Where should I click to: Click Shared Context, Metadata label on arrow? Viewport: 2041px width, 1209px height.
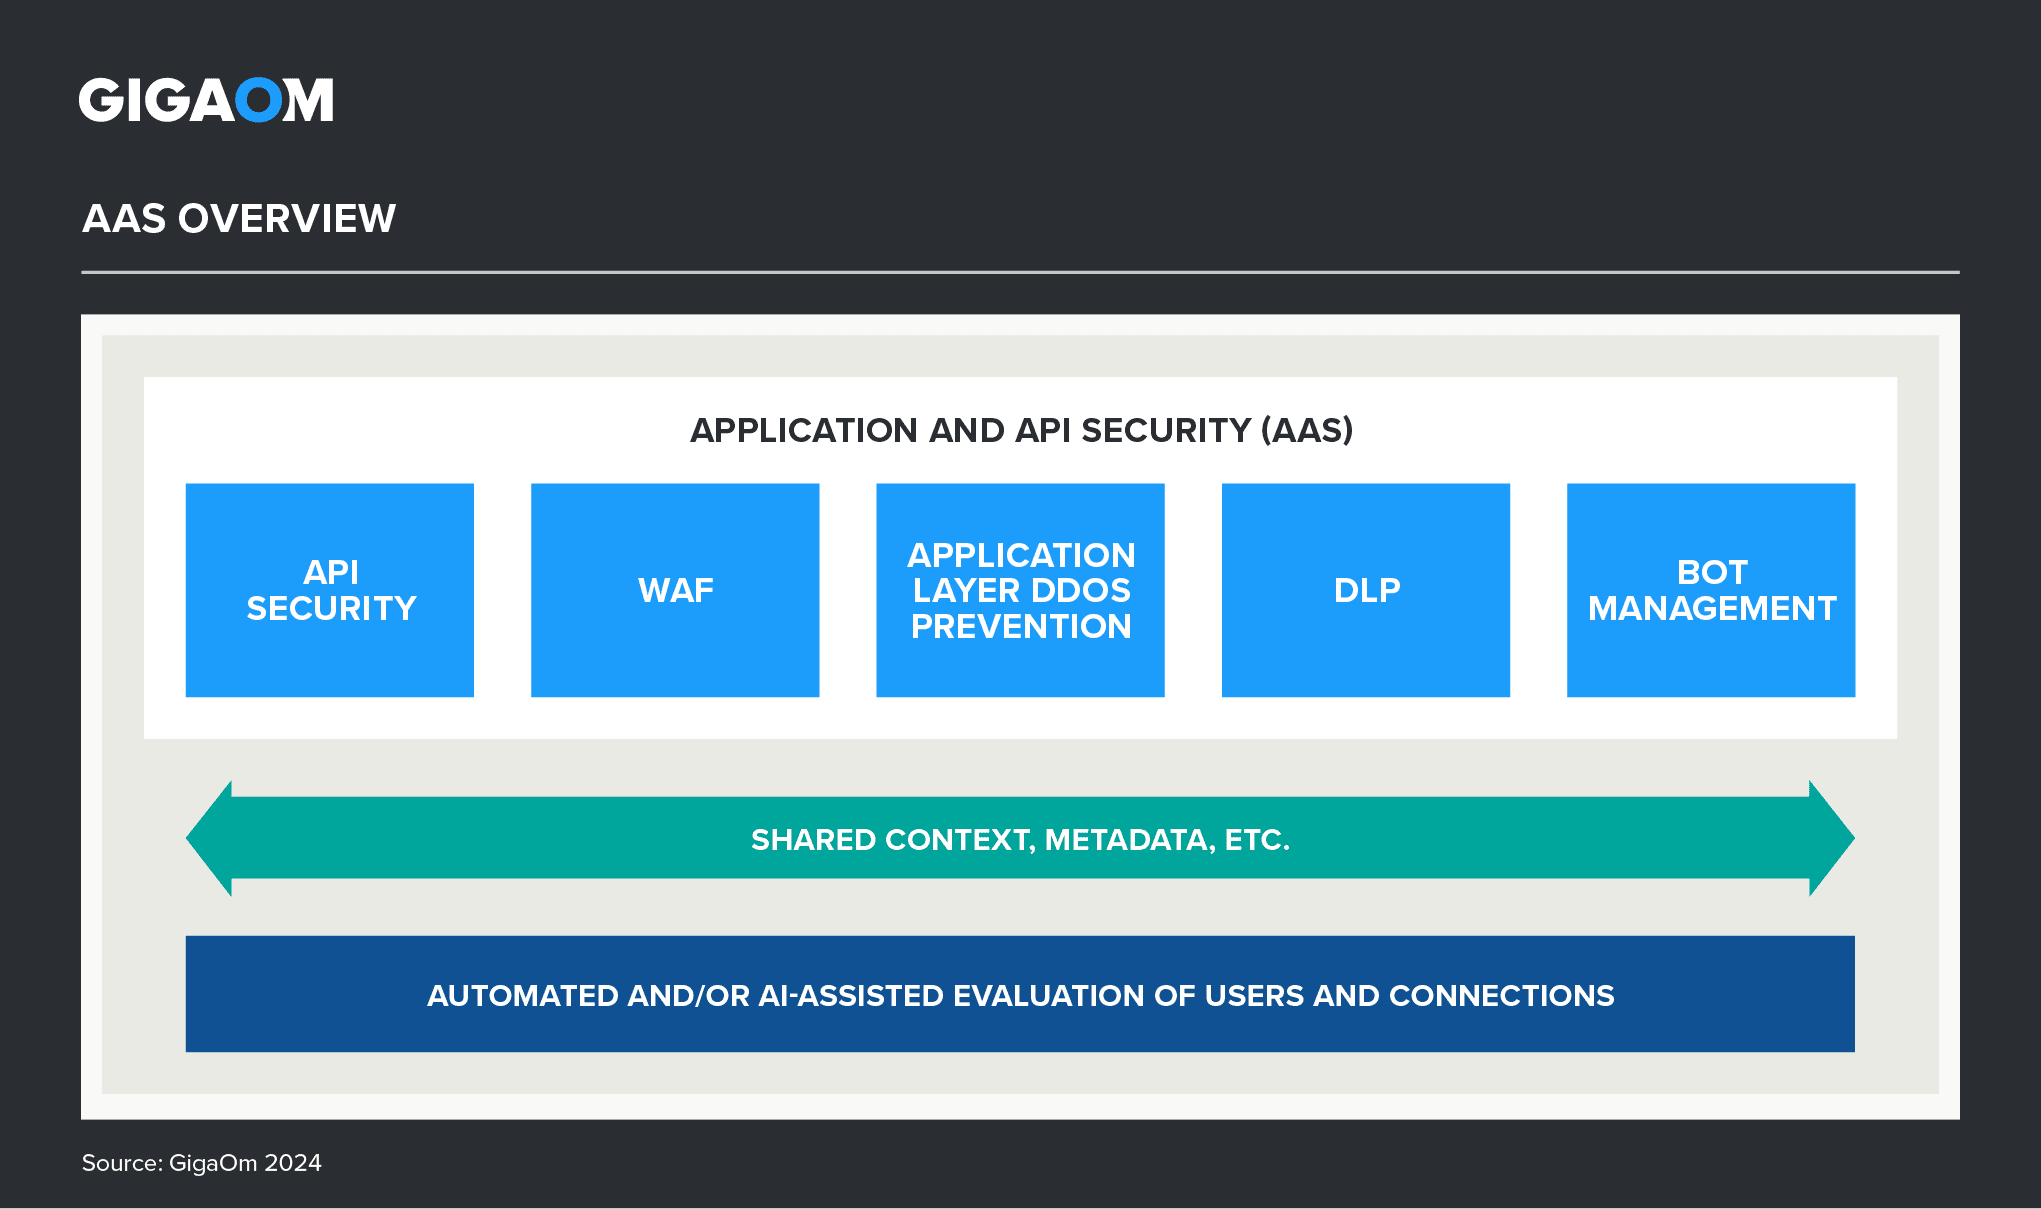[x=1020, y=839]
